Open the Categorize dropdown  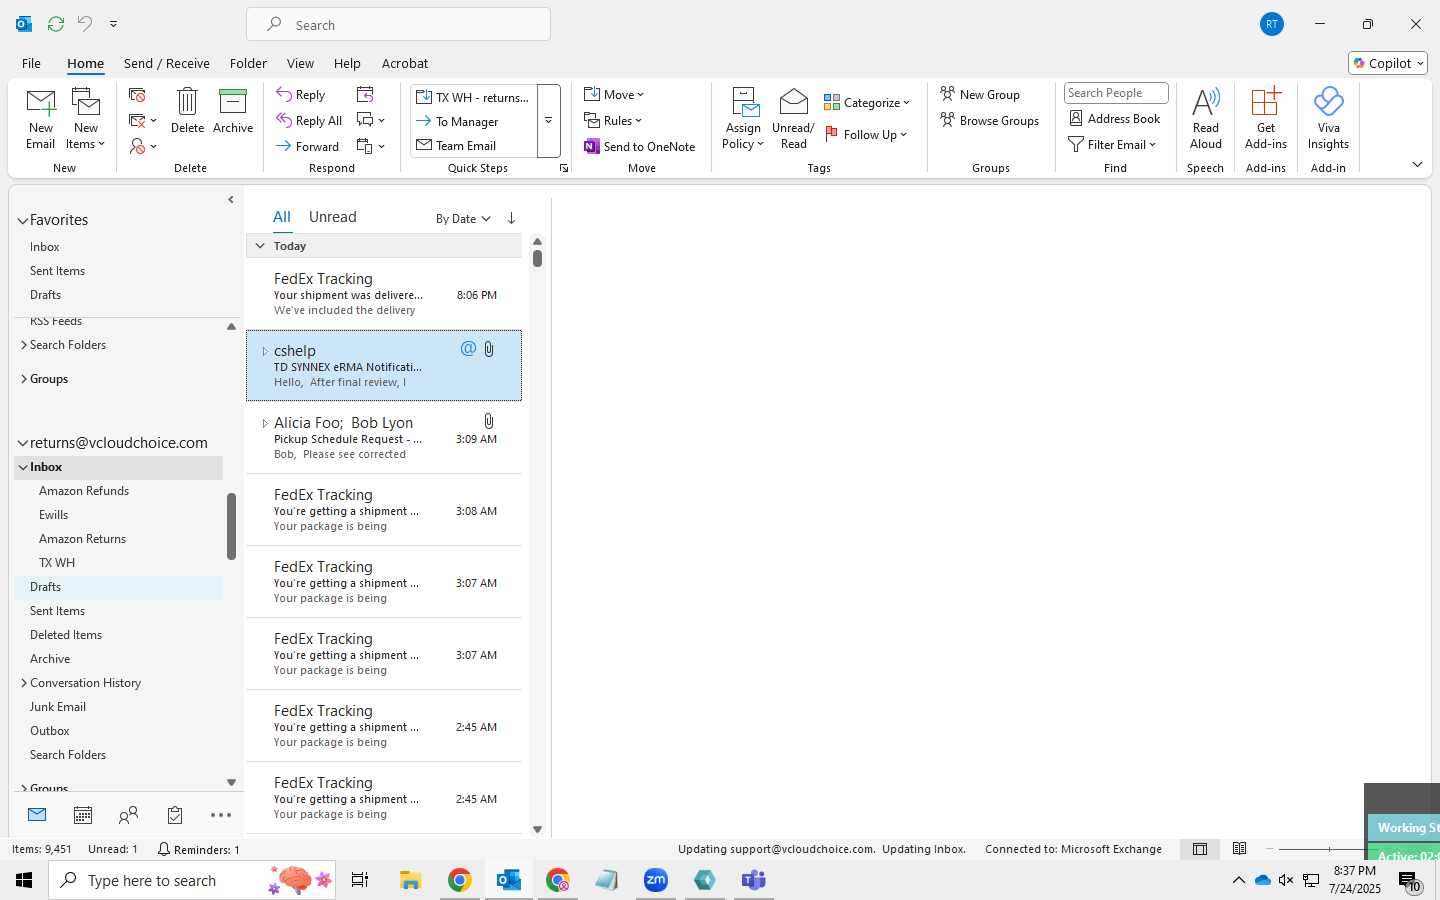(867, 103)
